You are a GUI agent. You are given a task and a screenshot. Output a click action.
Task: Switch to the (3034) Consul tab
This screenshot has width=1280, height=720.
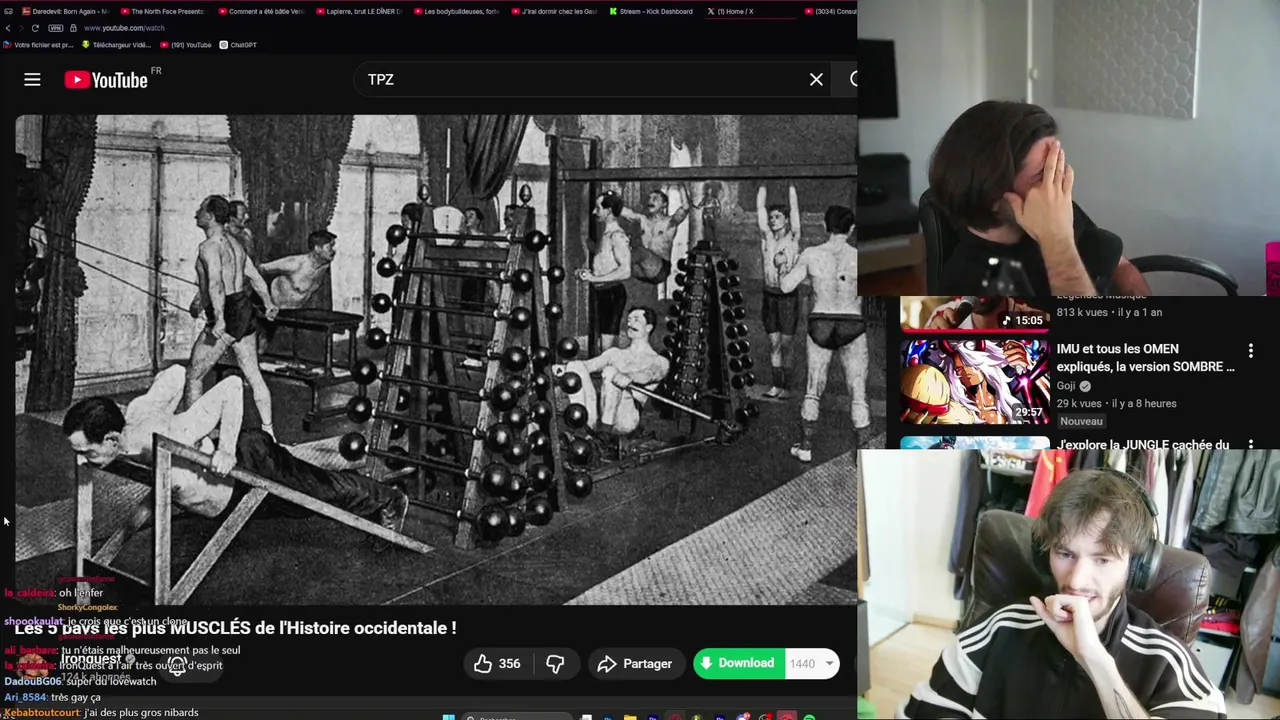(830, 11)
